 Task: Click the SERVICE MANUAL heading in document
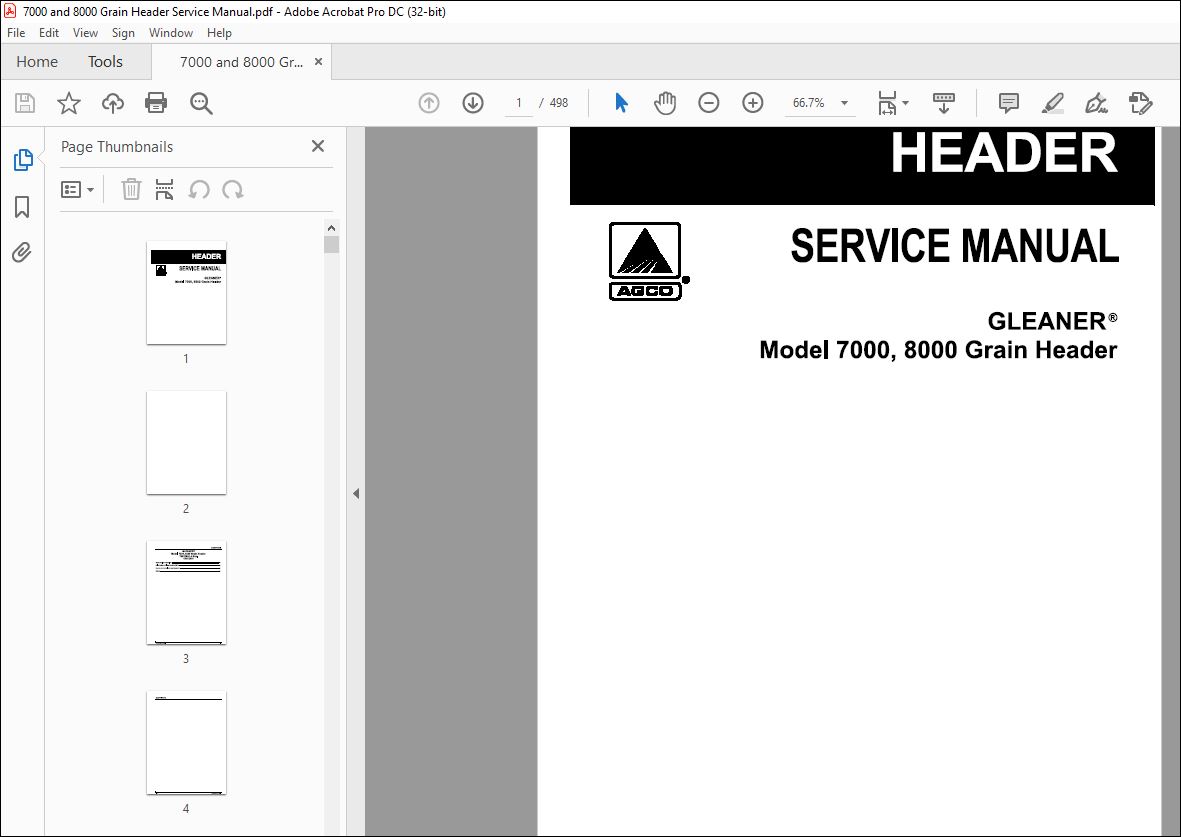[954, 246]
